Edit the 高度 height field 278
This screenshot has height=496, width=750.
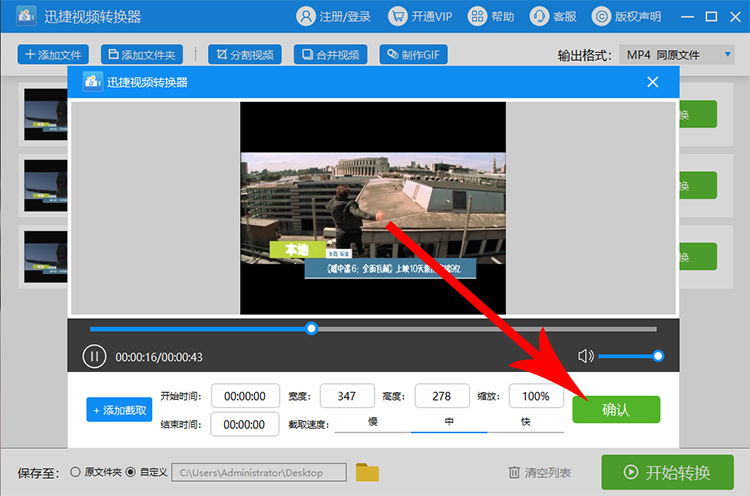click(x=442, y=396)
